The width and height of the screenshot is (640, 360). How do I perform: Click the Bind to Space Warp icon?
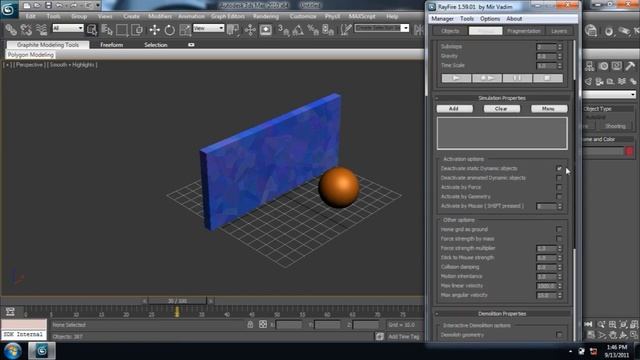click(x=41, y=30)
